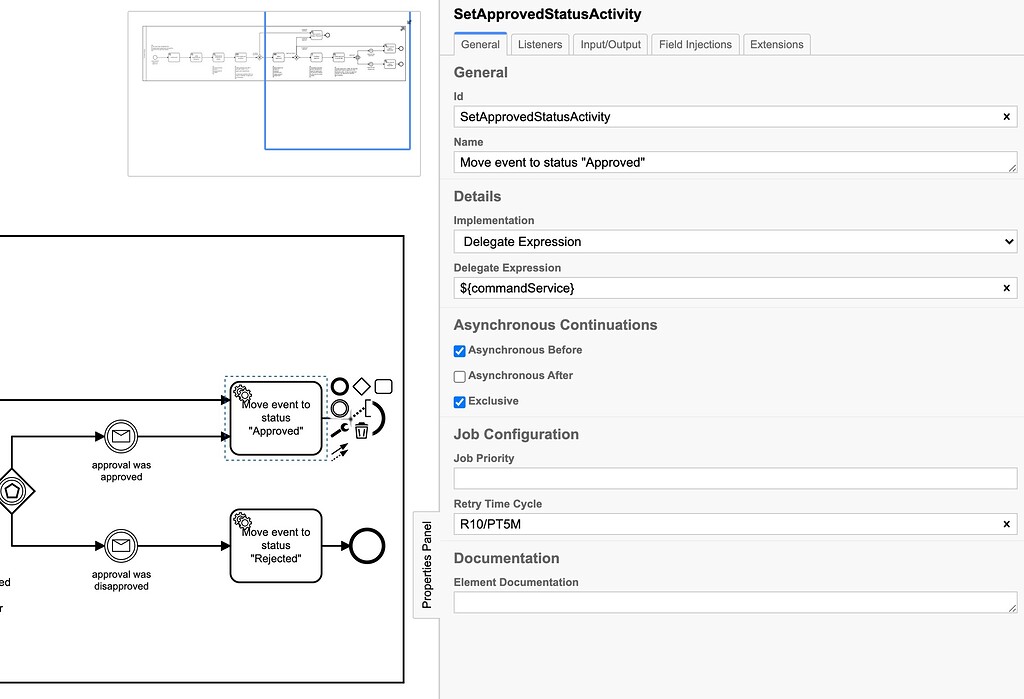Append a task using the rectangle icon
This screenshot has height=699, width=1024.
(x=384, y=386)
